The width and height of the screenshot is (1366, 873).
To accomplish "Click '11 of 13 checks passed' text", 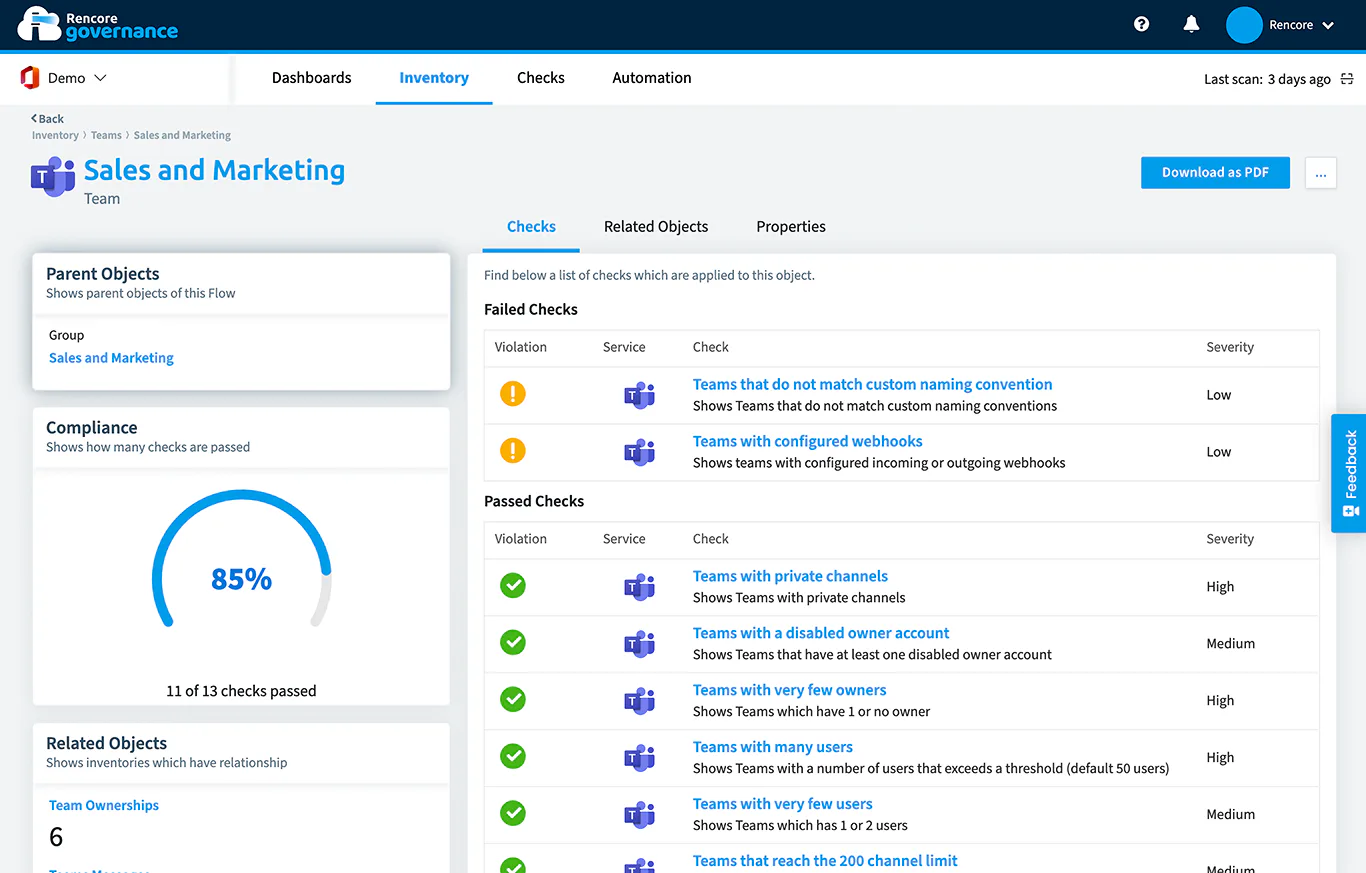I will coord(241,691).
